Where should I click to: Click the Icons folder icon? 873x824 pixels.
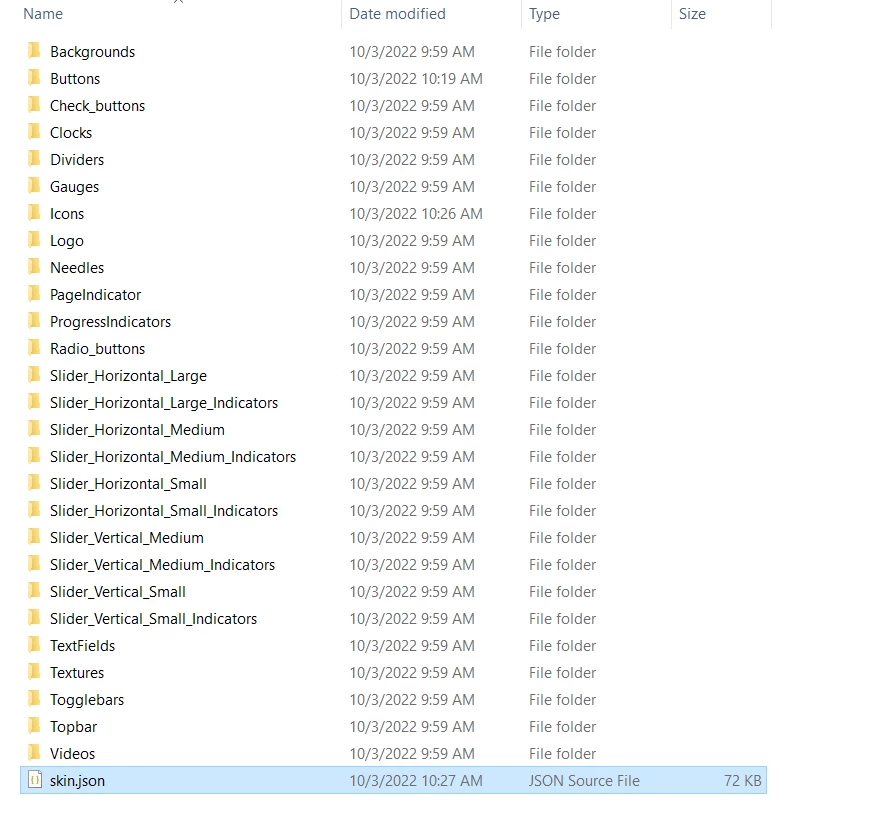point(34,213)
